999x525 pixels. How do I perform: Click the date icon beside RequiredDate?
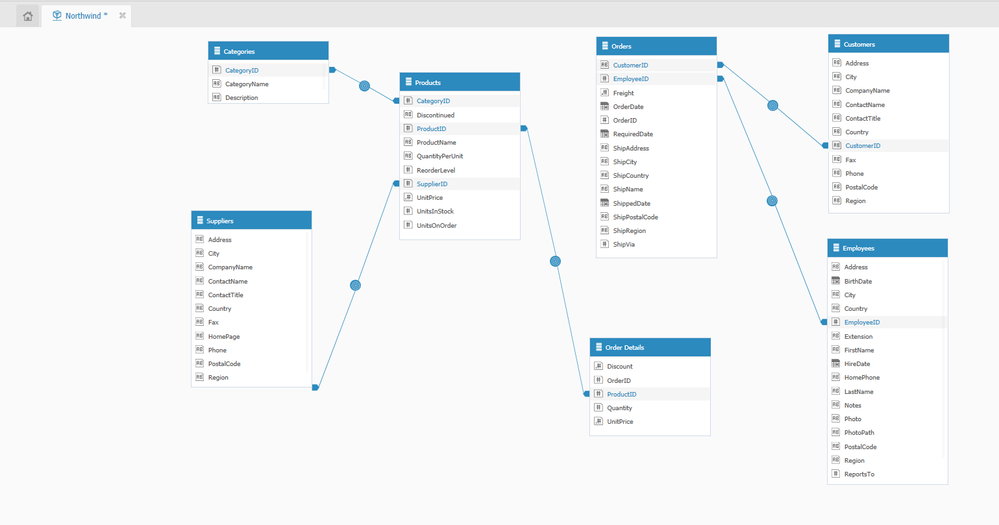(605, 134)
